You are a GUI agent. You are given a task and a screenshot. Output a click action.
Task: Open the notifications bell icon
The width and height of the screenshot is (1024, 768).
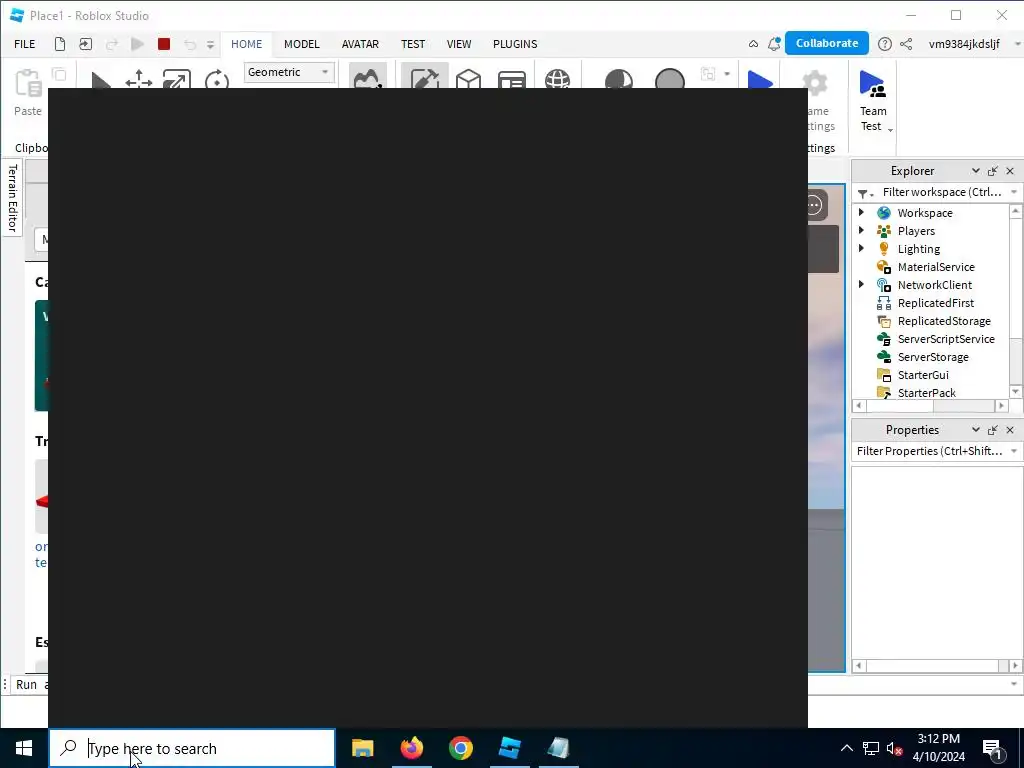[774, 44]
